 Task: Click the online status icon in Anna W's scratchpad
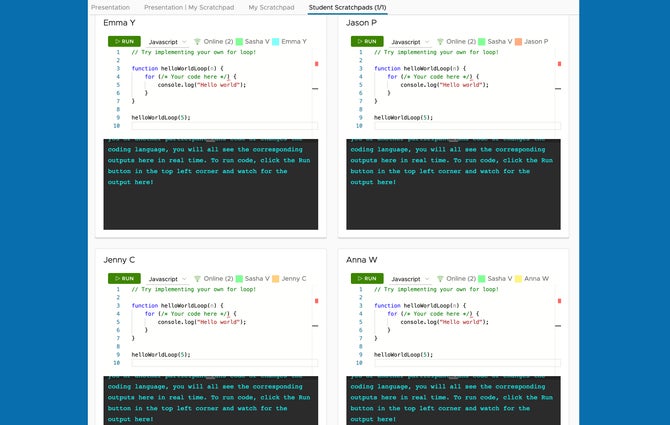[440, 278]
